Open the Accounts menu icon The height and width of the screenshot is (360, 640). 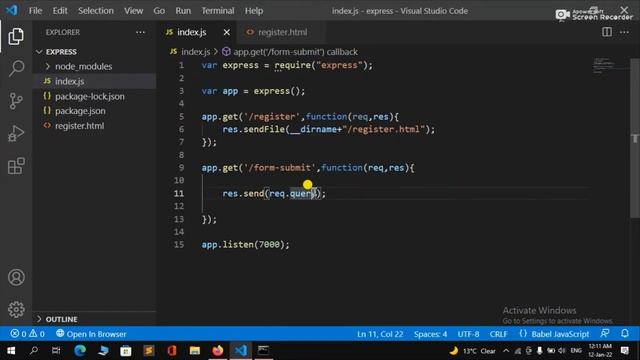coord(16,278)
